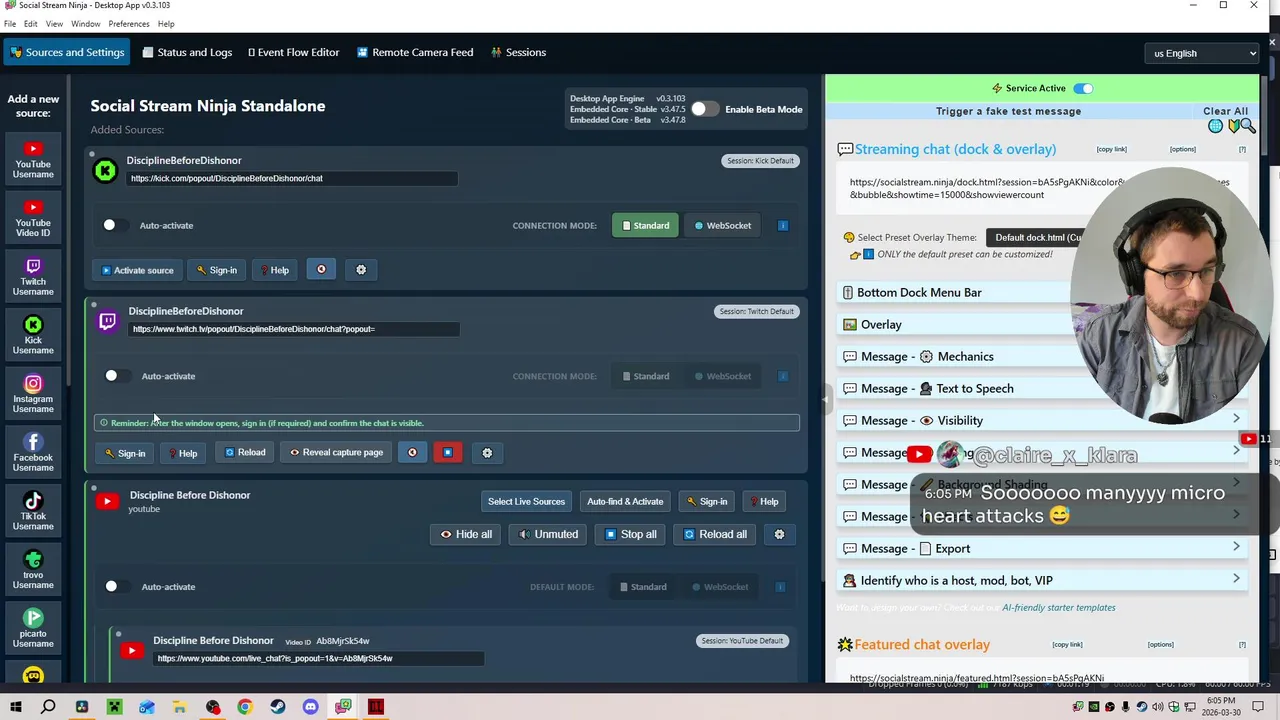Screen dimensions: 1280x720
Task: Open the Preferences menu
Action: pyautogui.click(x=129, y=24)
